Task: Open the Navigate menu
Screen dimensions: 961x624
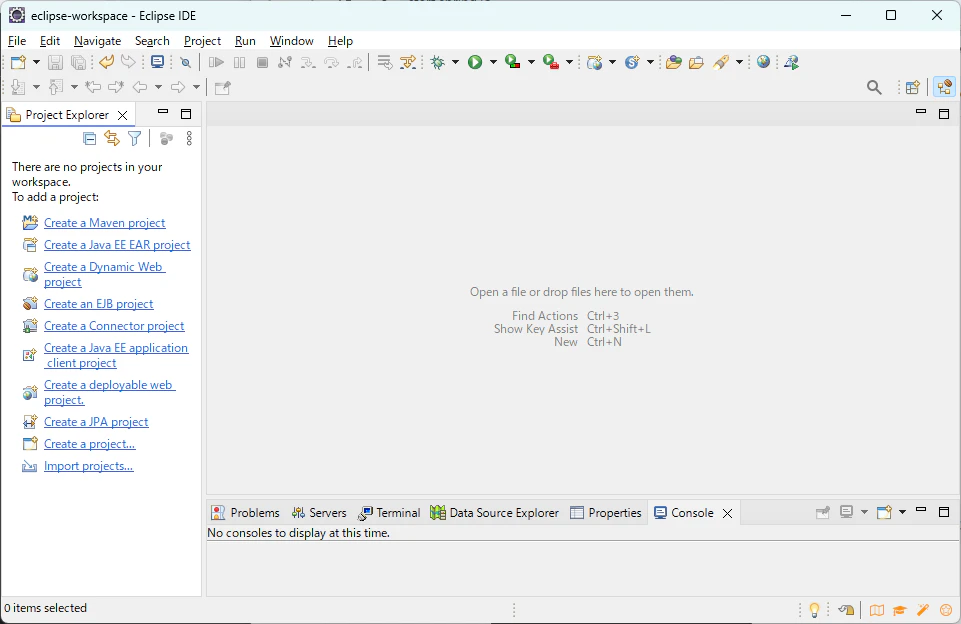Action: click(x=97, y=41)
